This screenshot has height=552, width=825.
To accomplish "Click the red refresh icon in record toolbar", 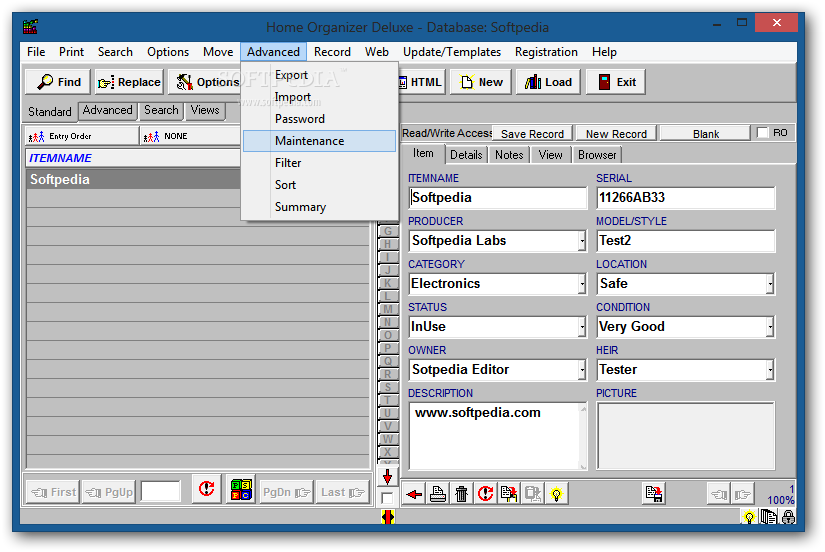I will click(485, 494).
